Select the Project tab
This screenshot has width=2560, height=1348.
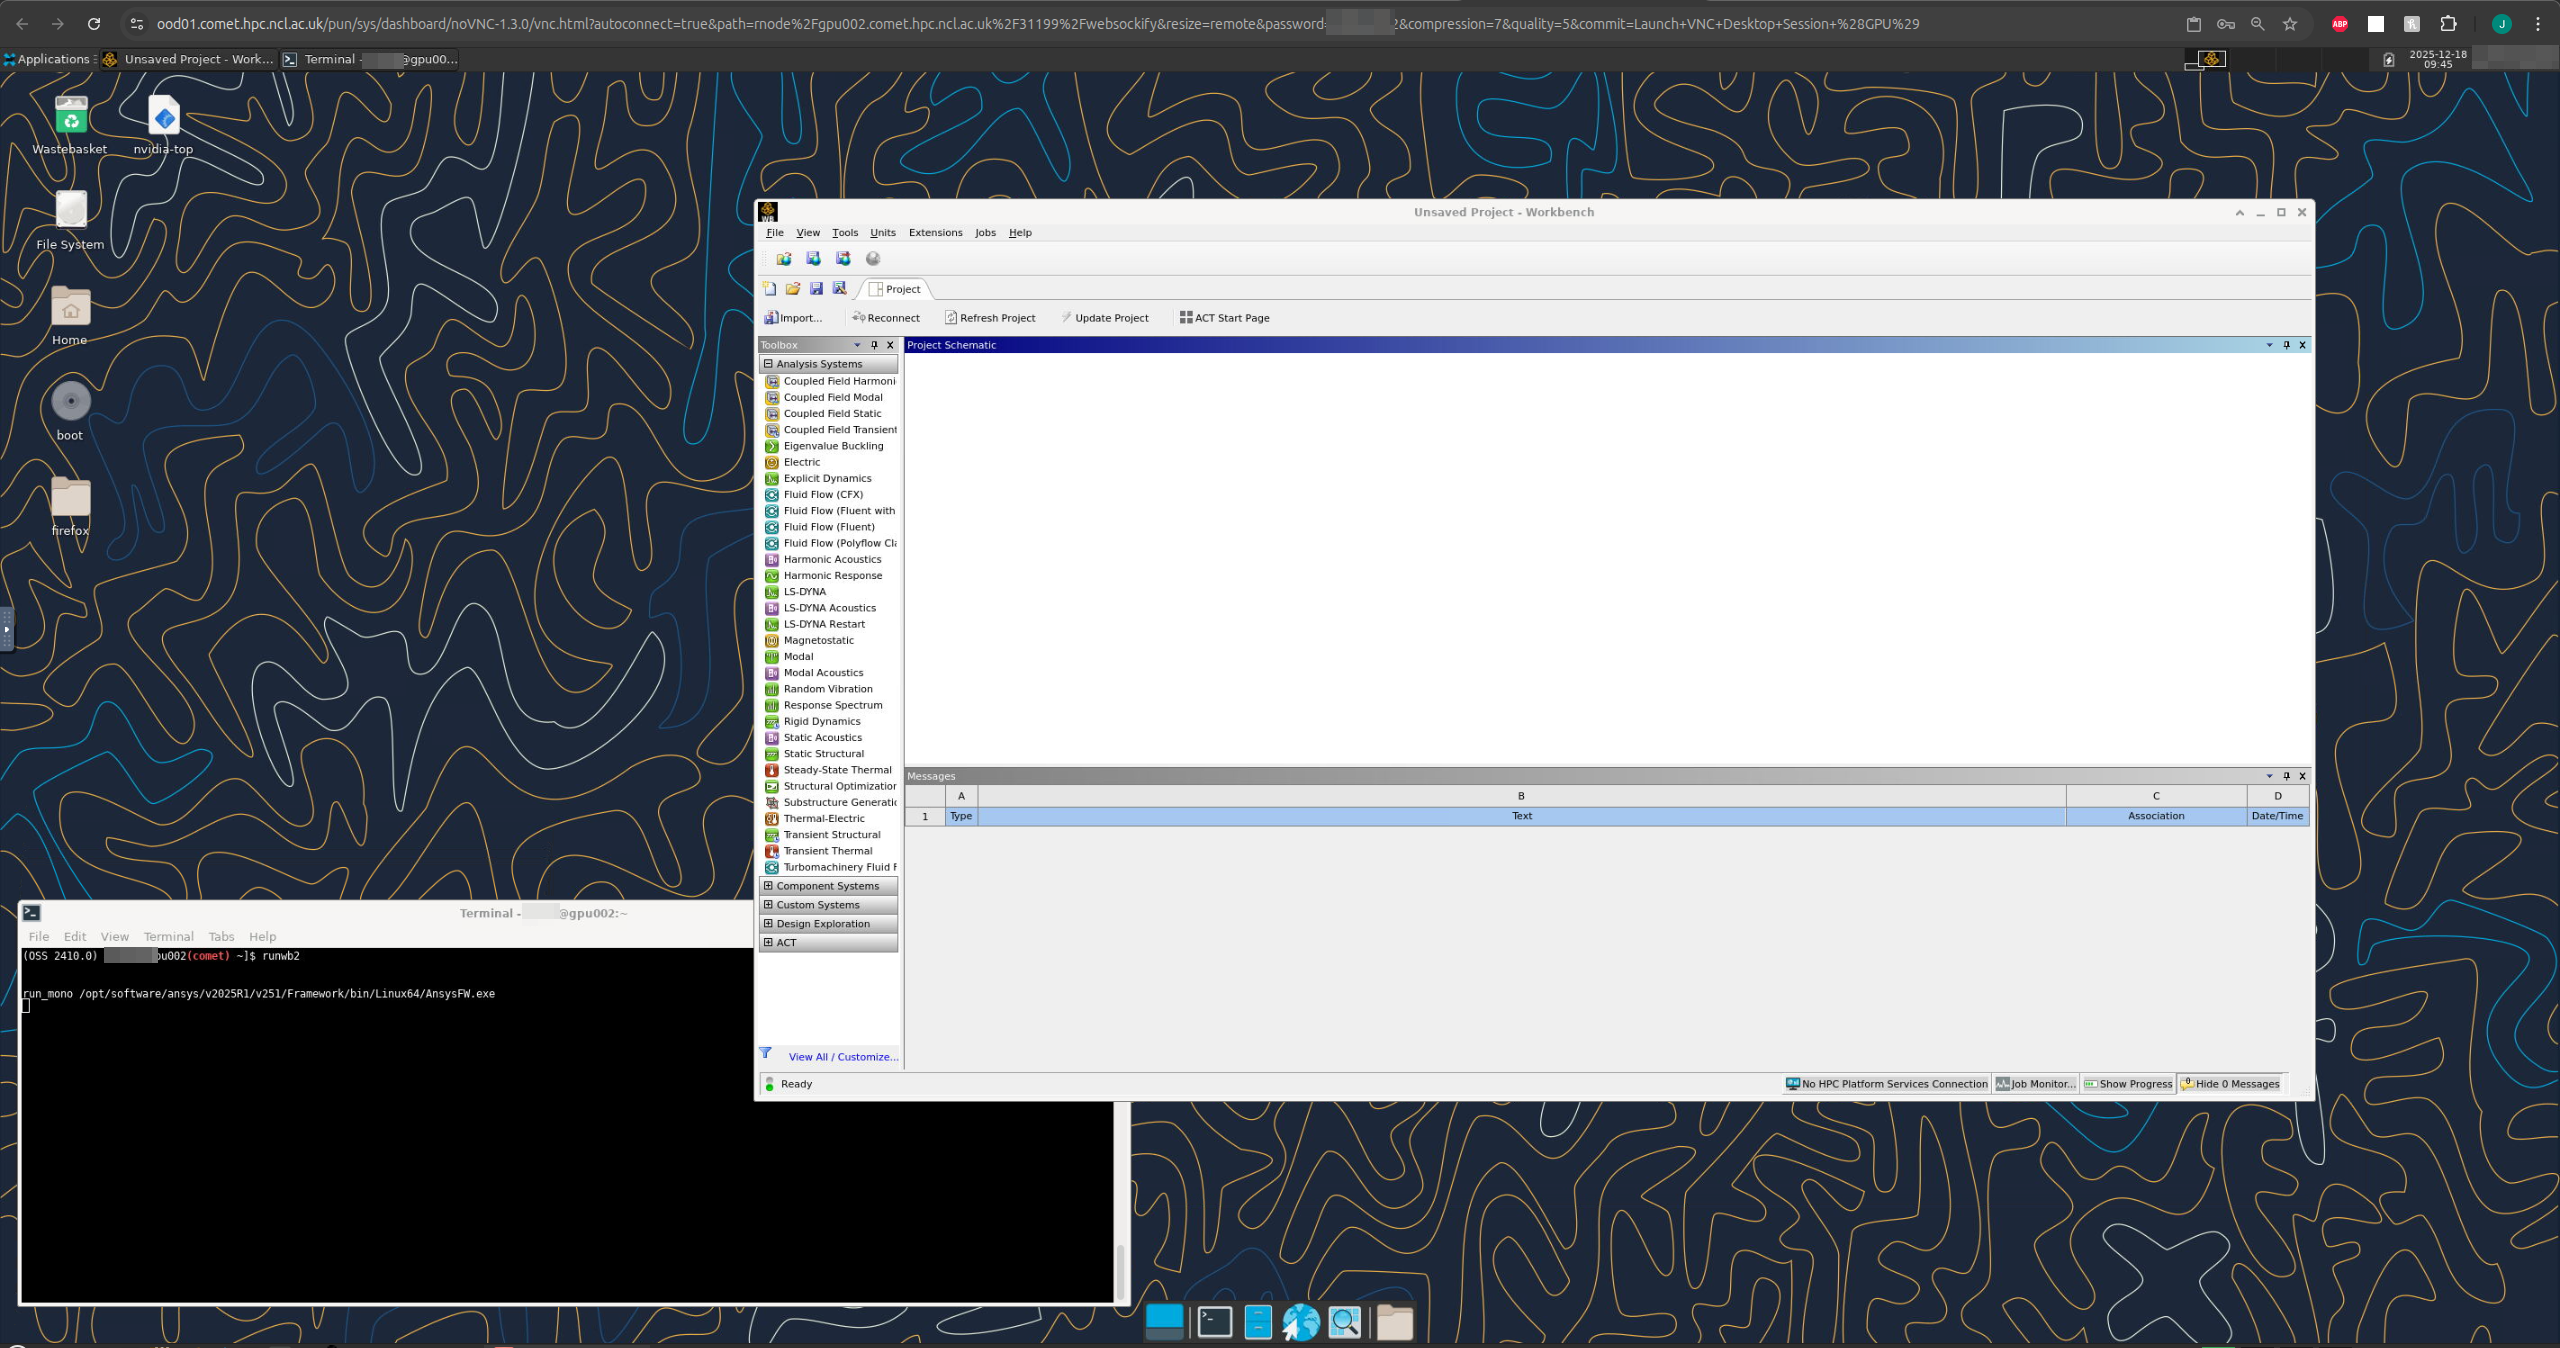895,289
